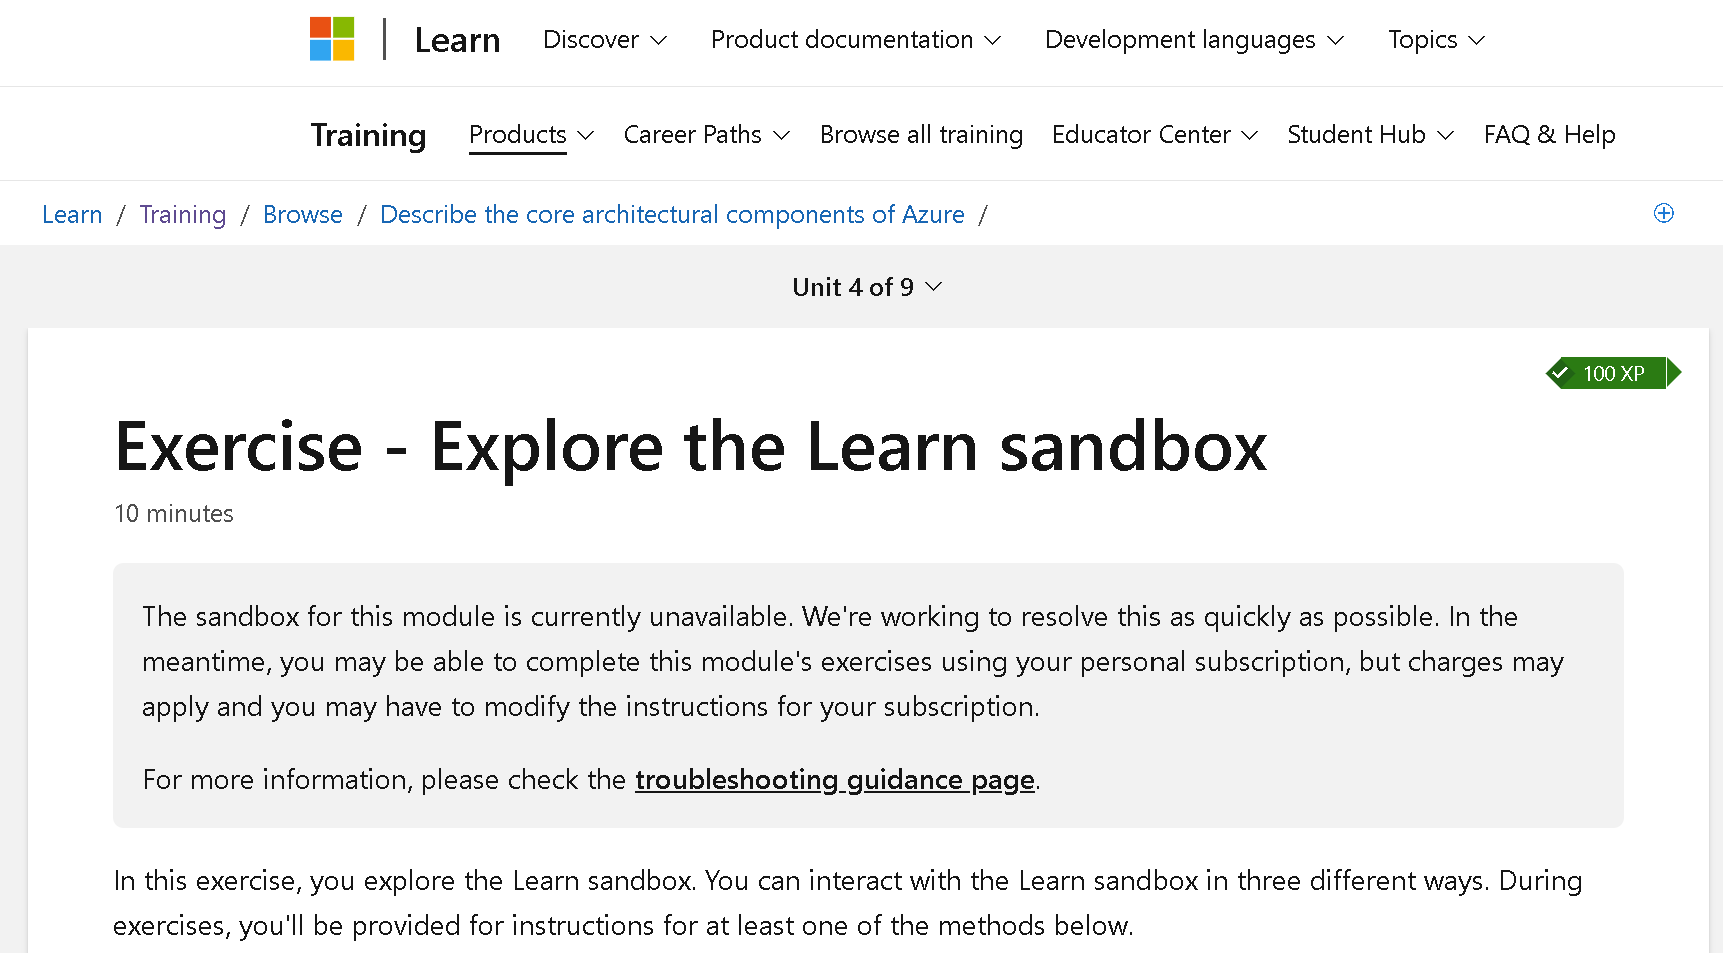The image size is (1723, 953).
Task: Open the Student Hub dropdown
Action: pos(1371,135)
